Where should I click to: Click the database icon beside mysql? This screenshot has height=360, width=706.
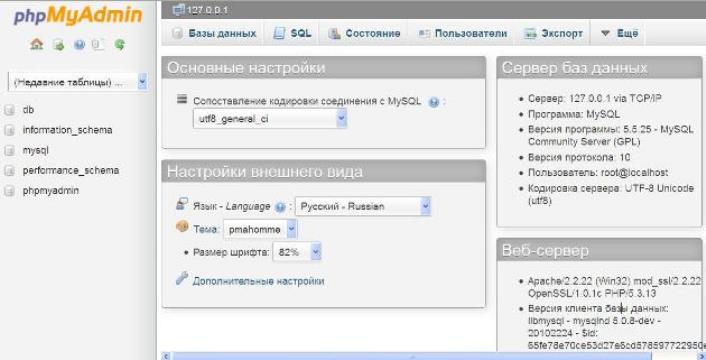(x=9, y=151)
